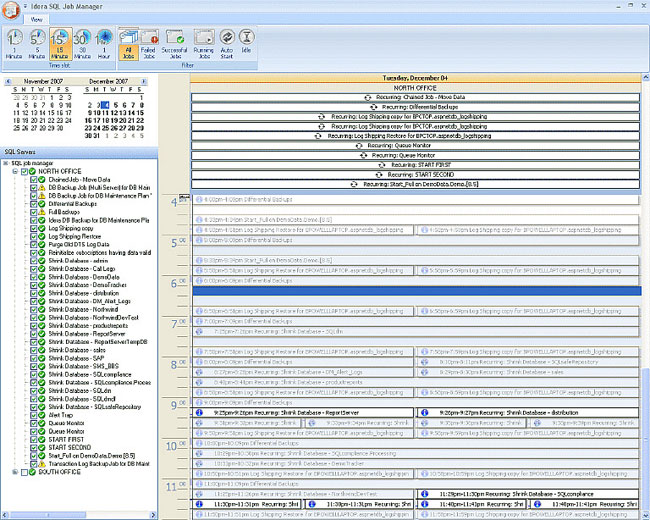Click green status icon of Alert Trap
This screenshot has width=650, height=520.
pyautogui.click(x=41, y=415)
